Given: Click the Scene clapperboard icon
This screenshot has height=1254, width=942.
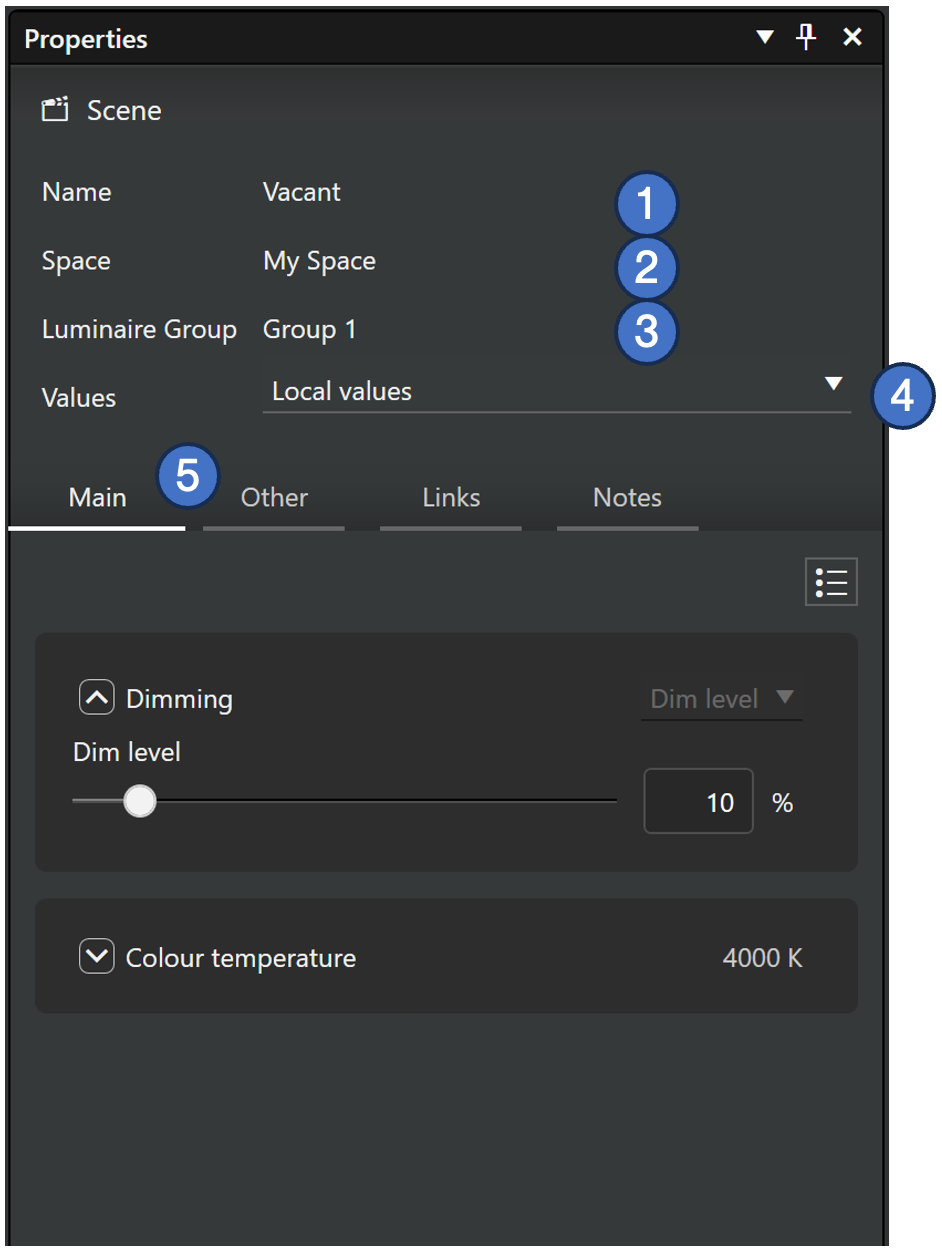Looking at the screenshot, I should [x=55, y=110].
